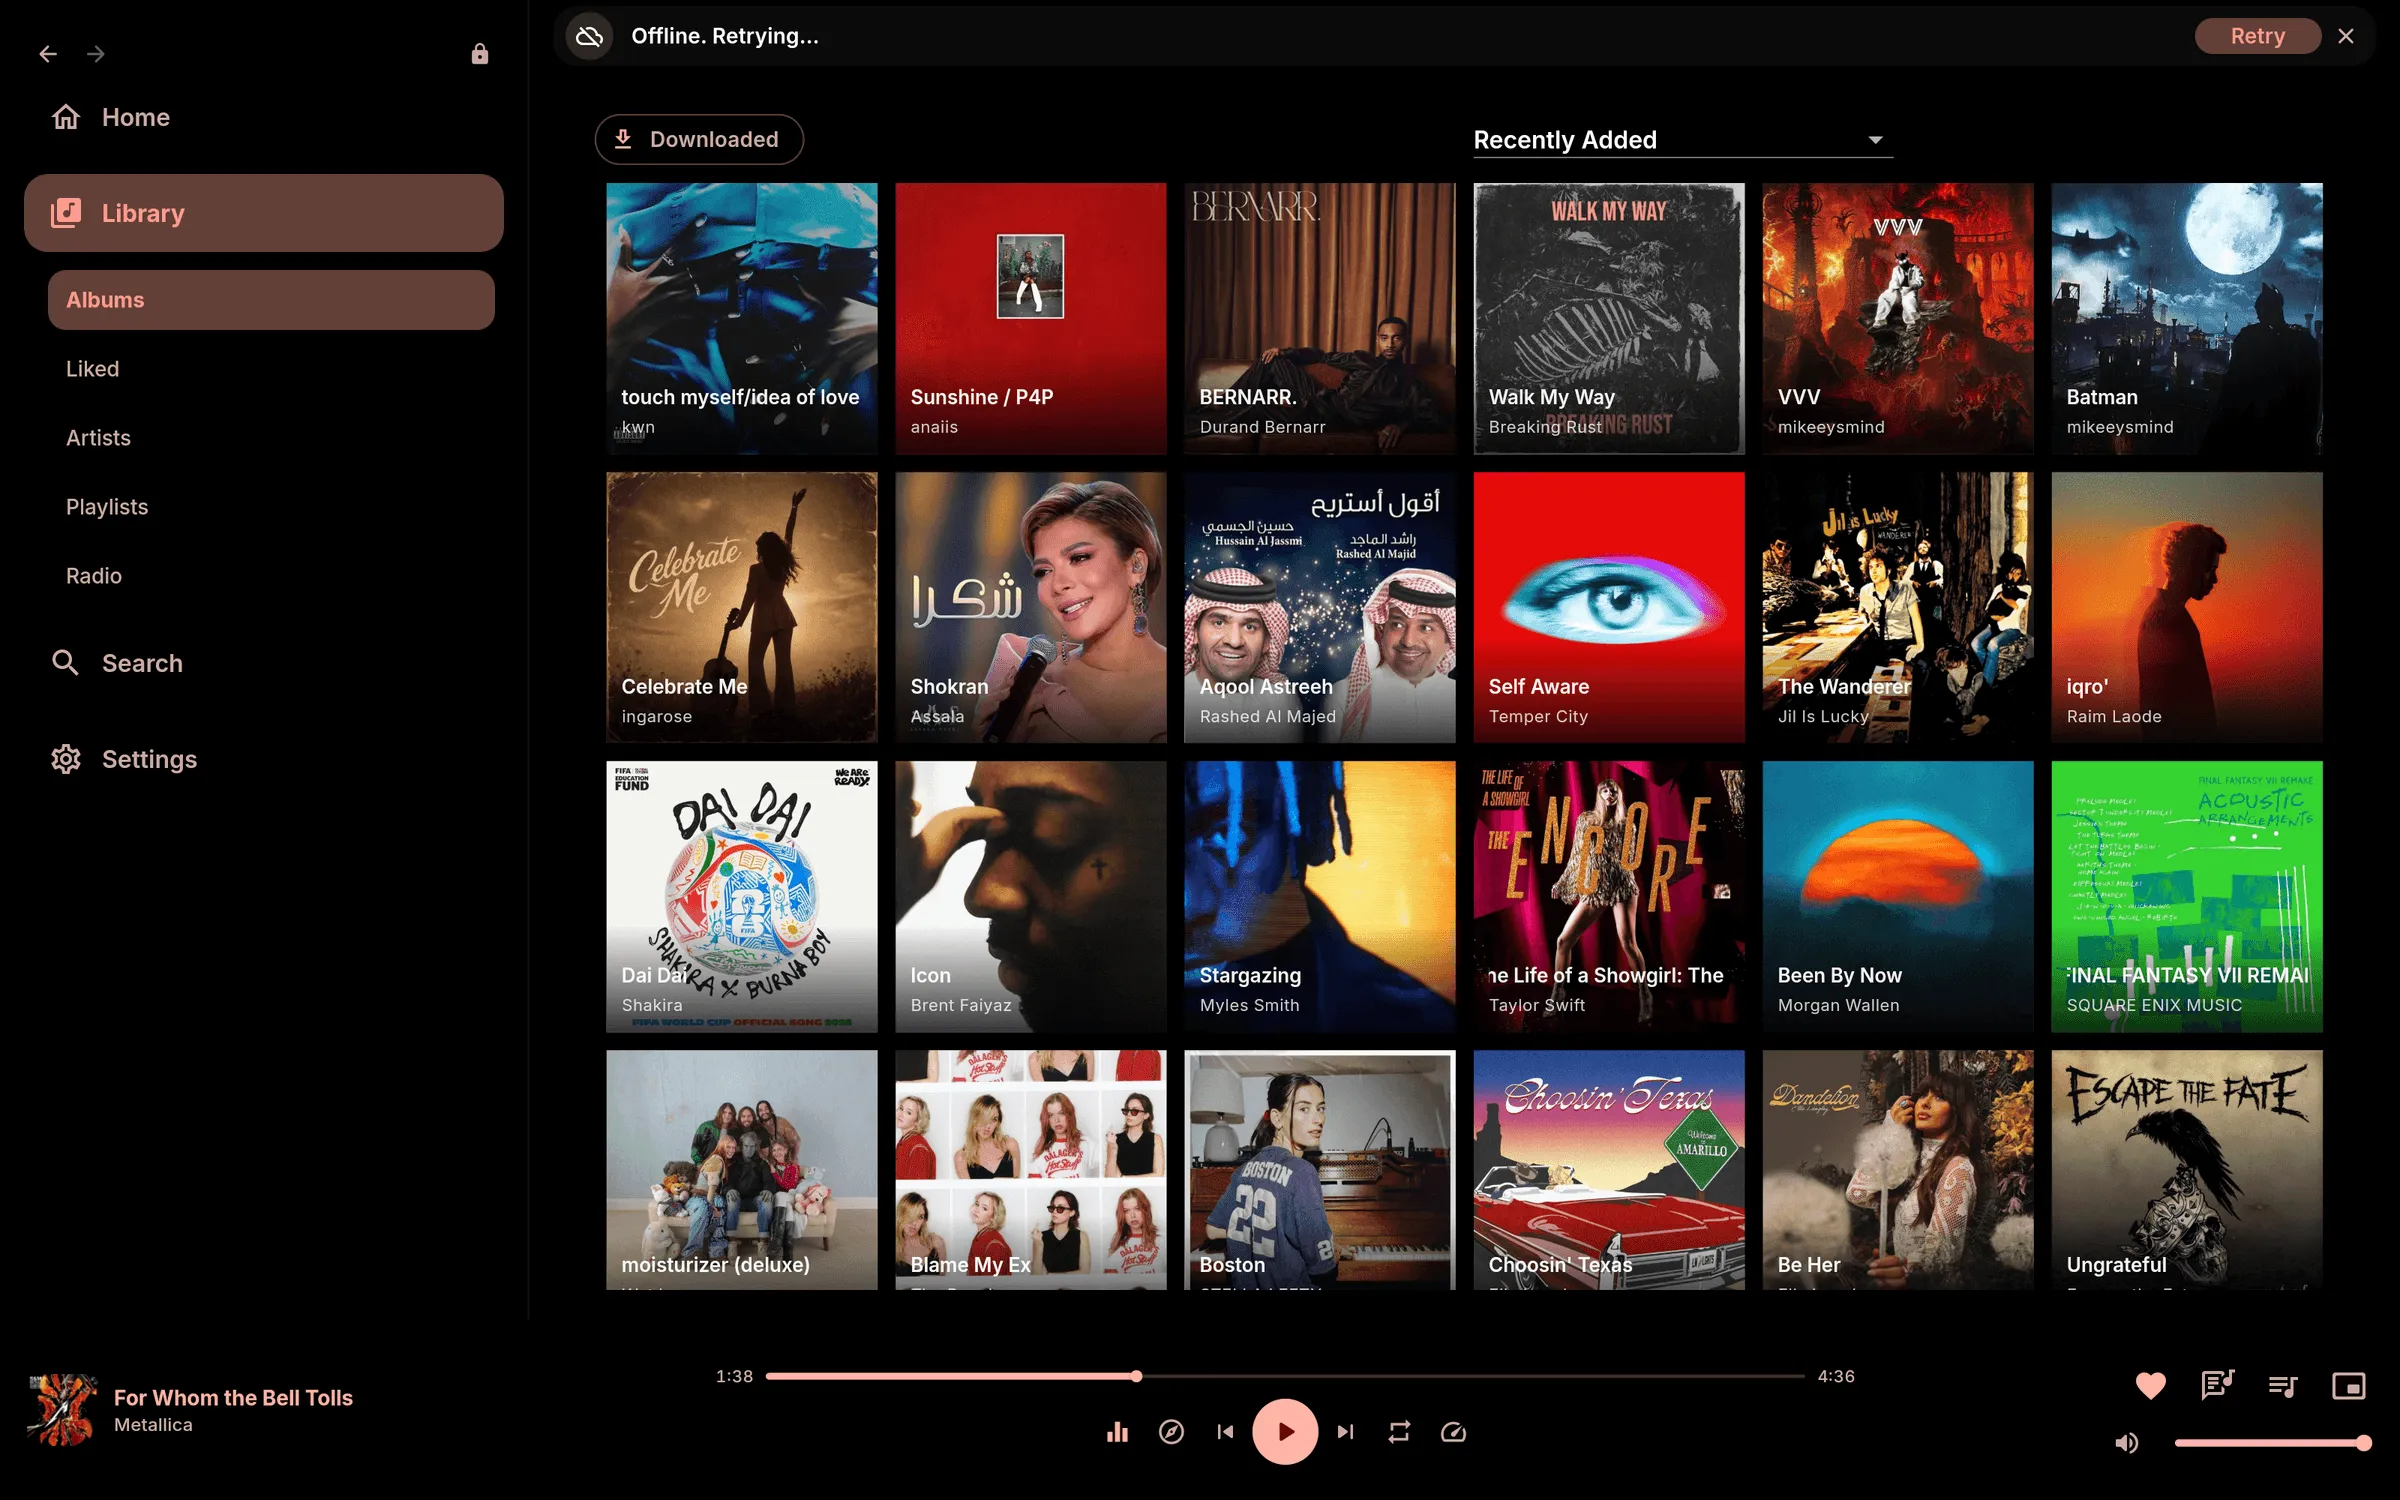Image resolution: width=2400 pixels, height=1500 pixels.
Task: Open the Choosin' Texas album
Action: point(1609,1169)
